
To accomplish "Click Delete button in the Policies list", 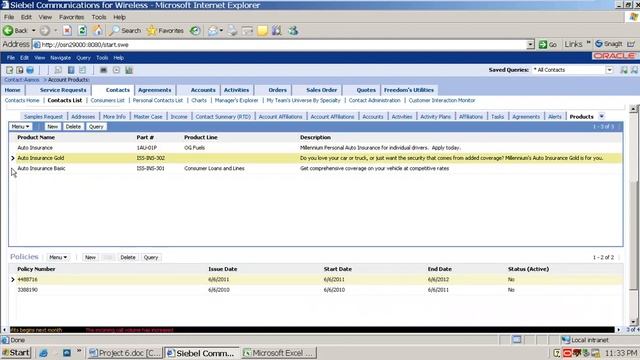I will [x=128, y=257].
